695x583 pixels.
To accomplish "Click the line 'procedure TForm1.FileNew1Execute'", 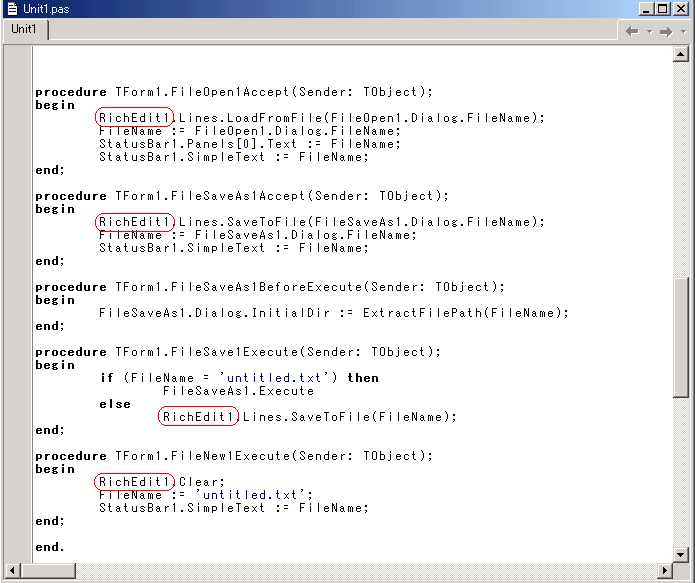I will (x=234, y=456).
